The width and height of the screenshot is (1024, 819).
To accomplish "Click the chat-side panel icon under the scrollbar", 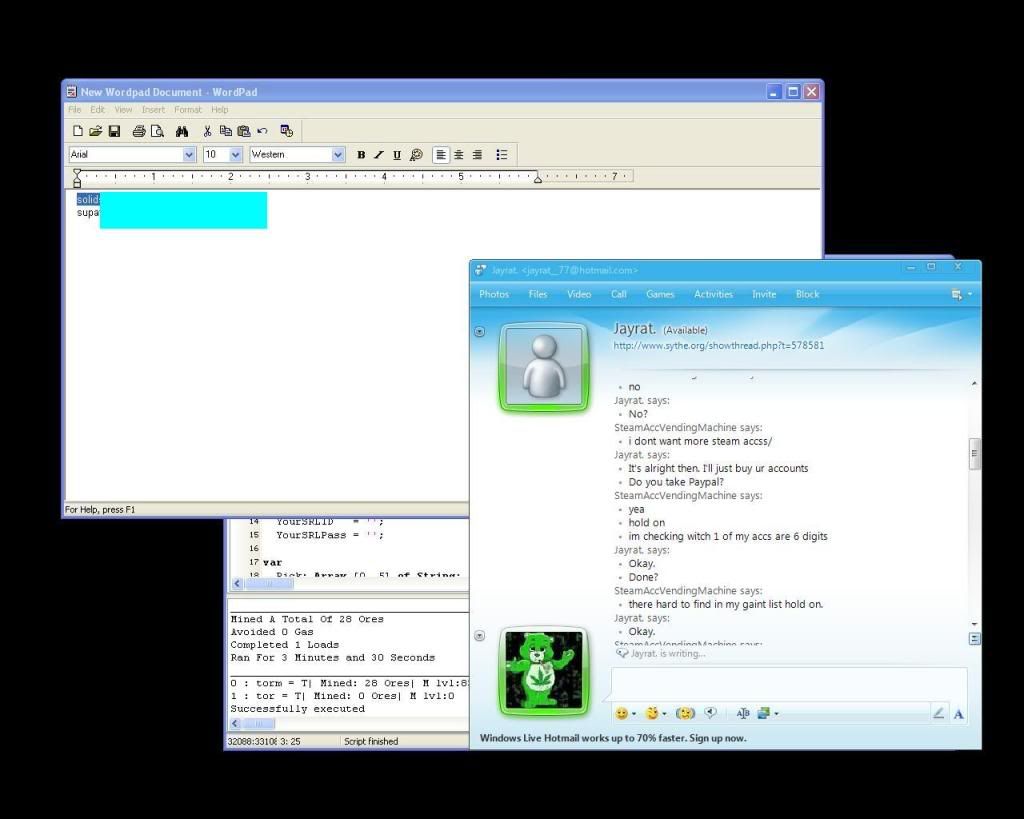I will [x=974, y=639].
